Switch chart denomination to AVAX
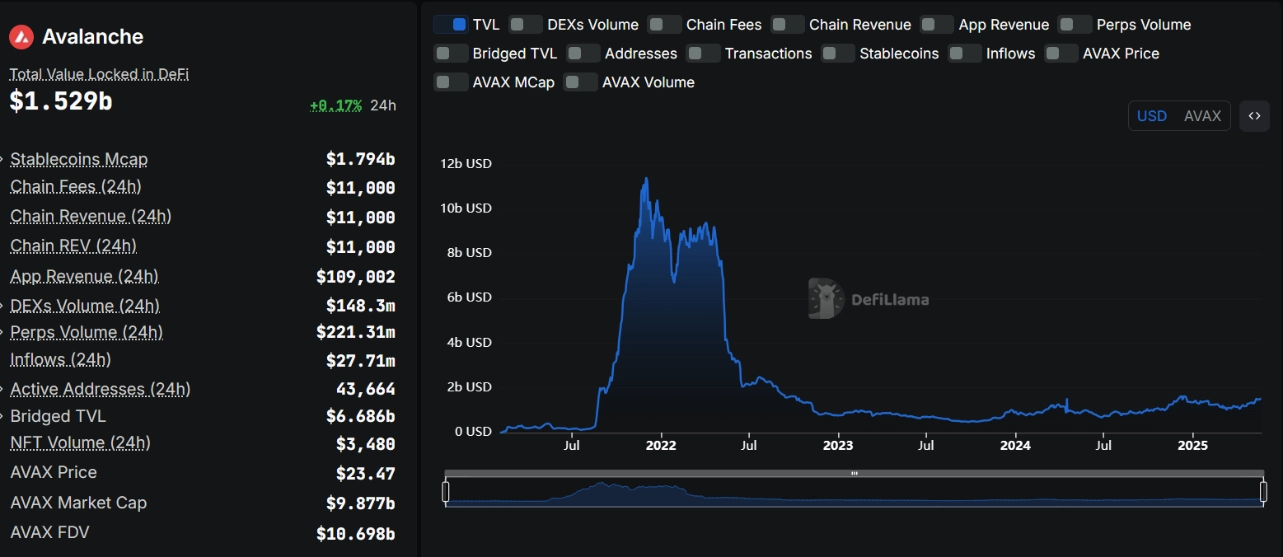Viewport: 1283px width, 557px height. click(1202, 116)
